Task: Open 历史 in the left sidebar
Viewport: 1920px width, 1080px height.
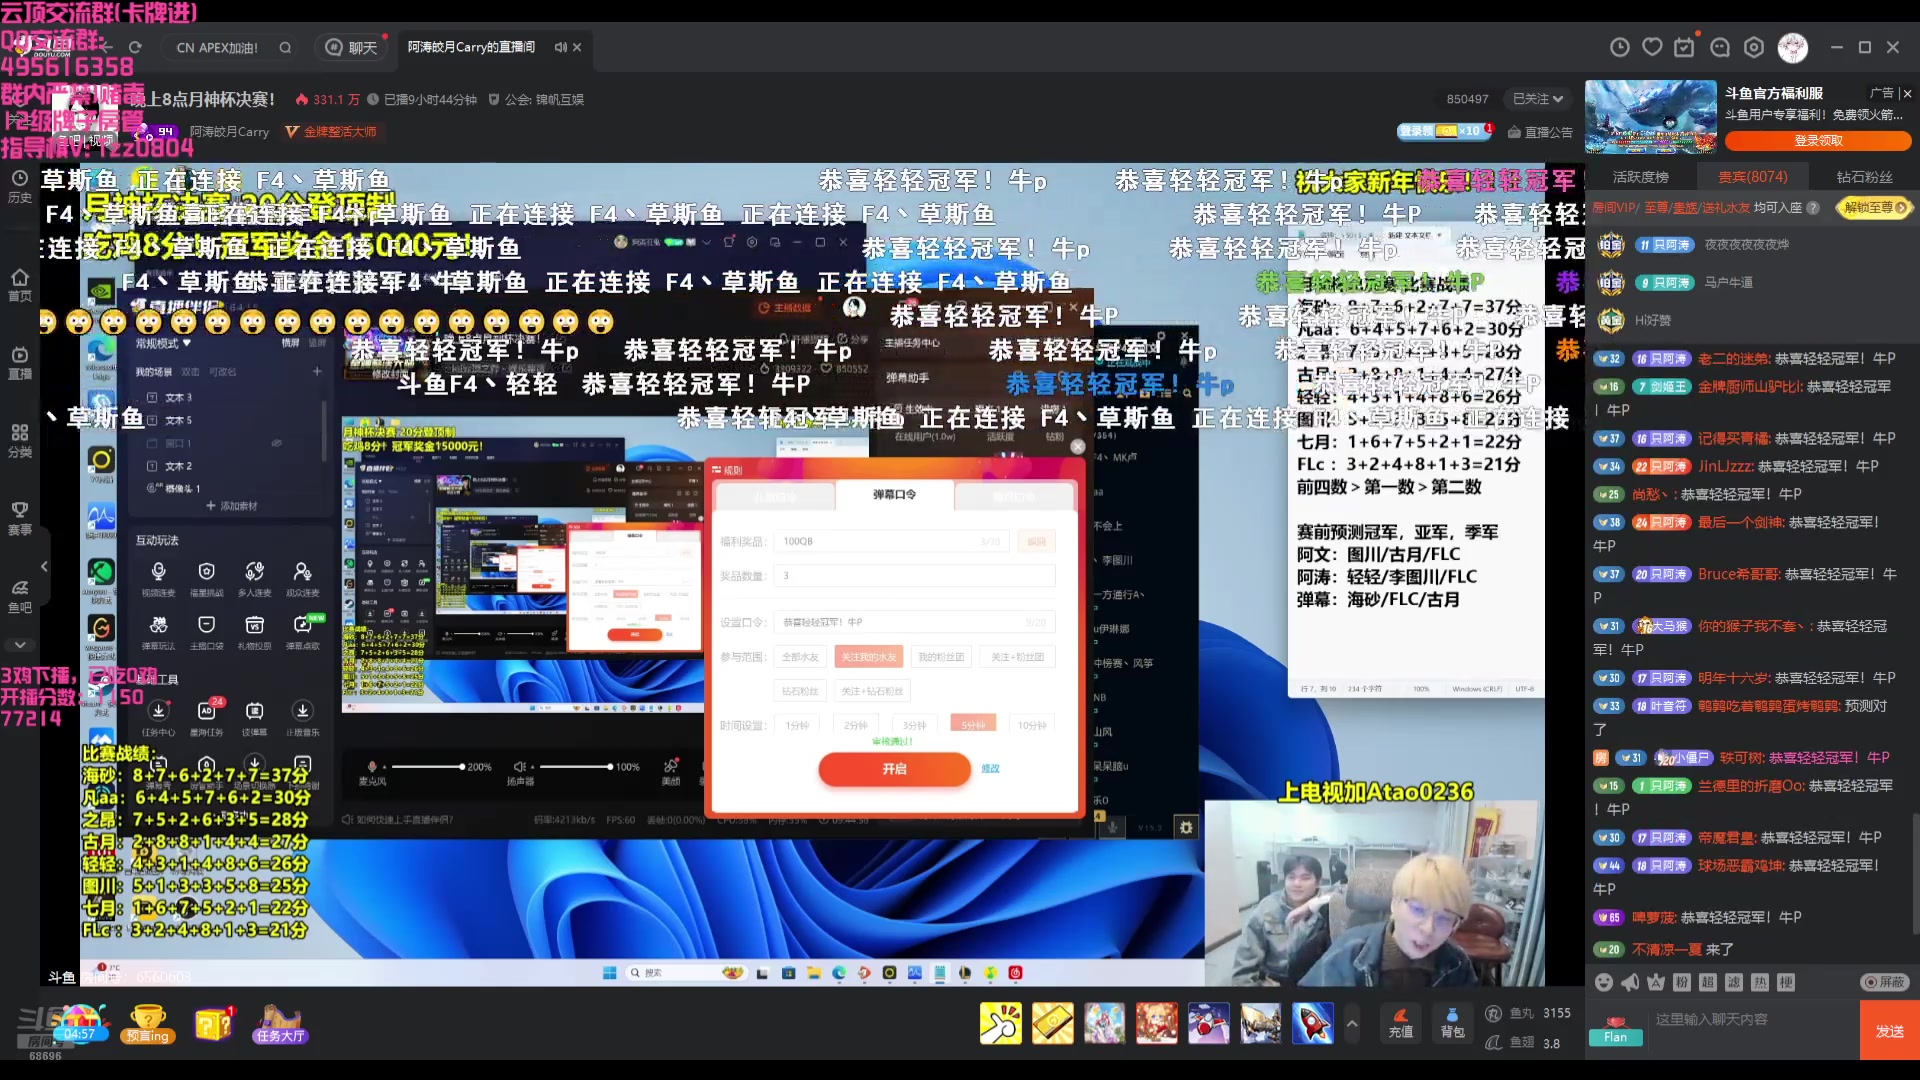Action: click(x=20, y=186)
